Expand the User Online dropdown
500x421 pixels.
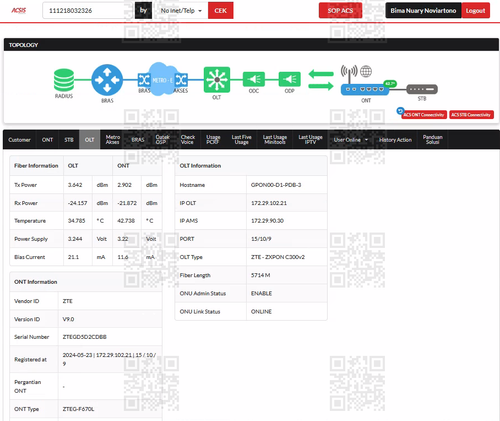click(351, 140)
